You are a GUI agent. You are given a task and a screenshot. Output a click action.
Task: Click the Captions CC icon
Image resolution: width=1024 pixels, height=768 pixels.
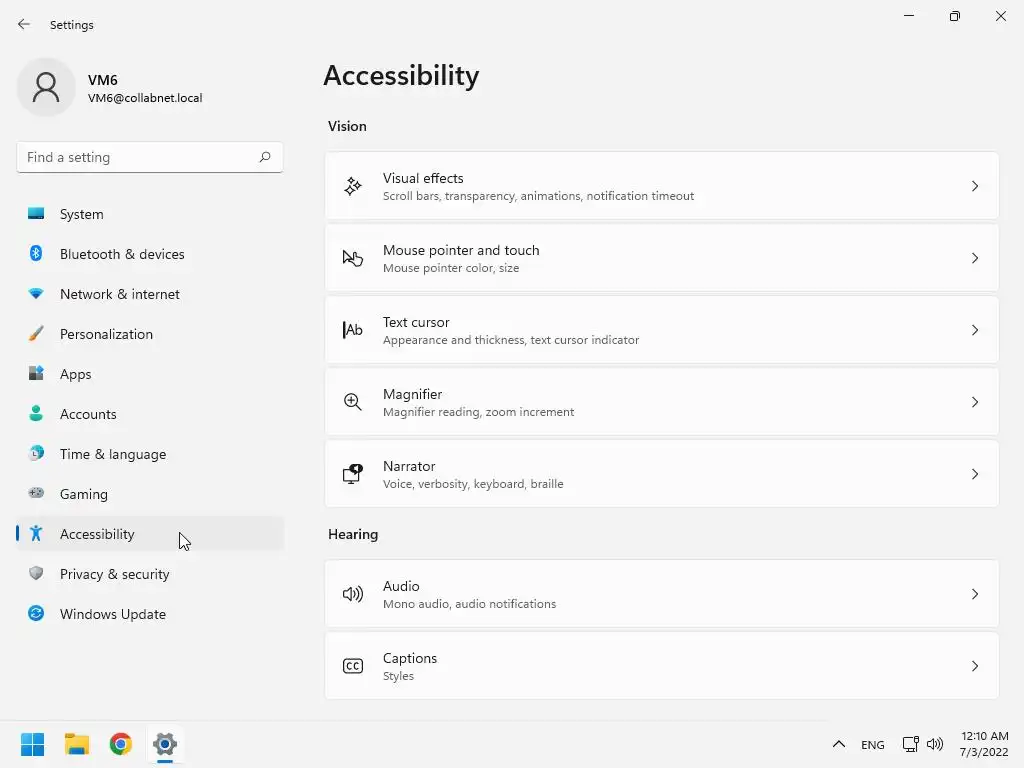(x=353, y=666)
